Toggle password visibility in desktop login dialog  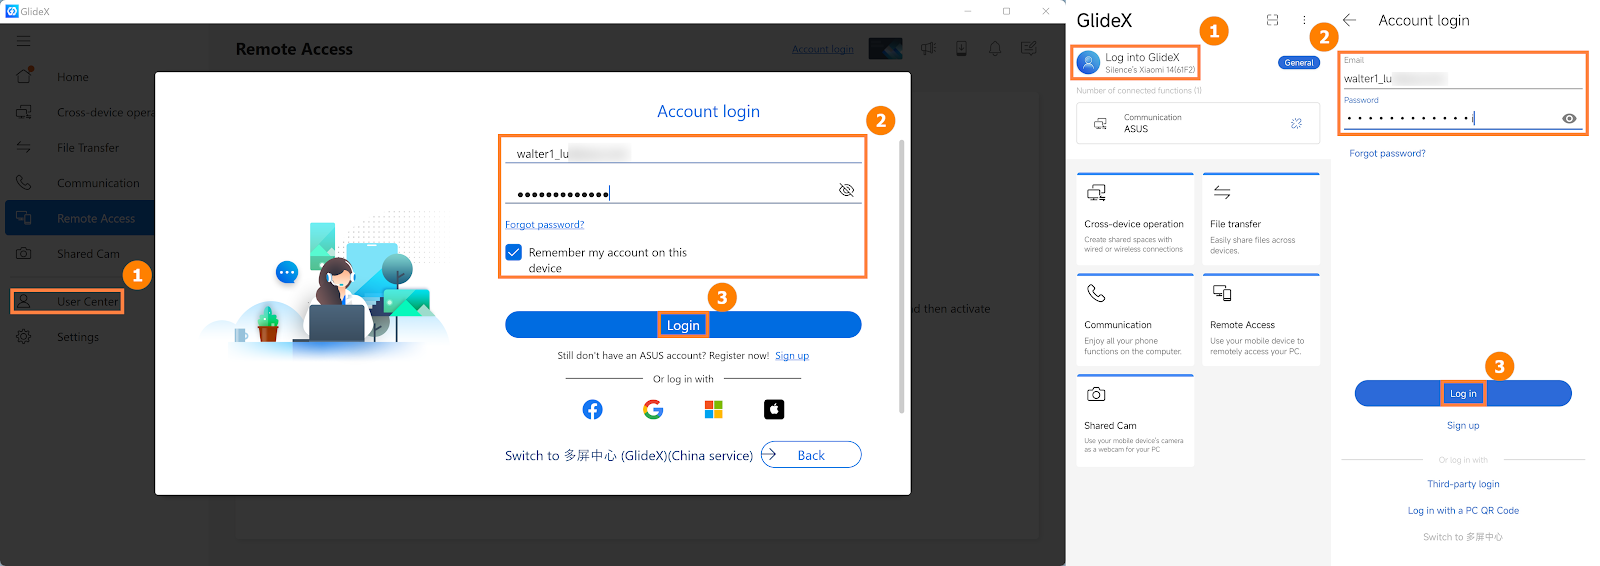tap(846, 190)
